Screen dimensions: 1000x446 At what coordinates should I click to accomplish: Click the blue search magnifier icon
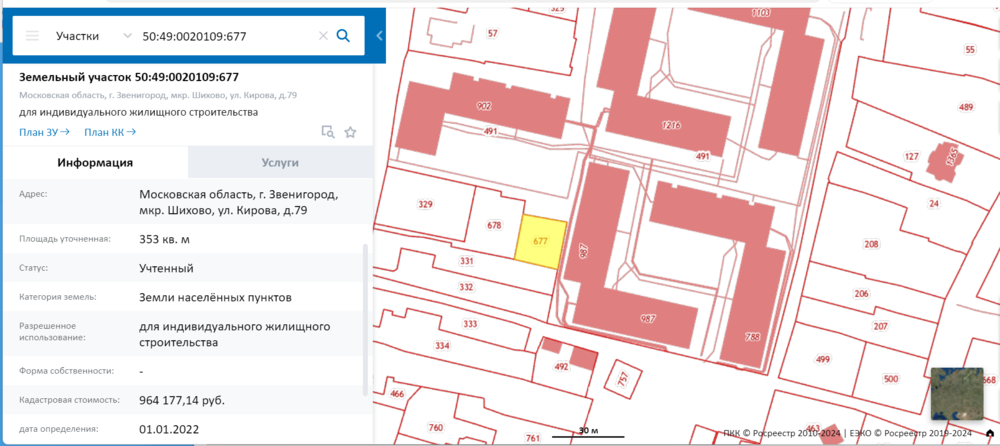[x=343, y=36]
